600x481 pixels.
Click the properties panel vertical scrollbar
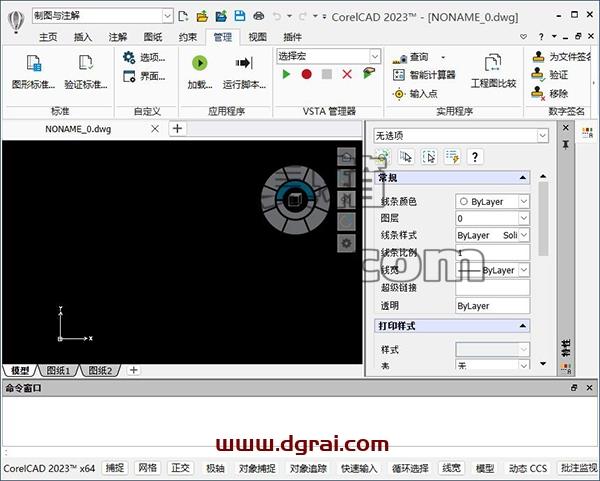tap(543, 218)
